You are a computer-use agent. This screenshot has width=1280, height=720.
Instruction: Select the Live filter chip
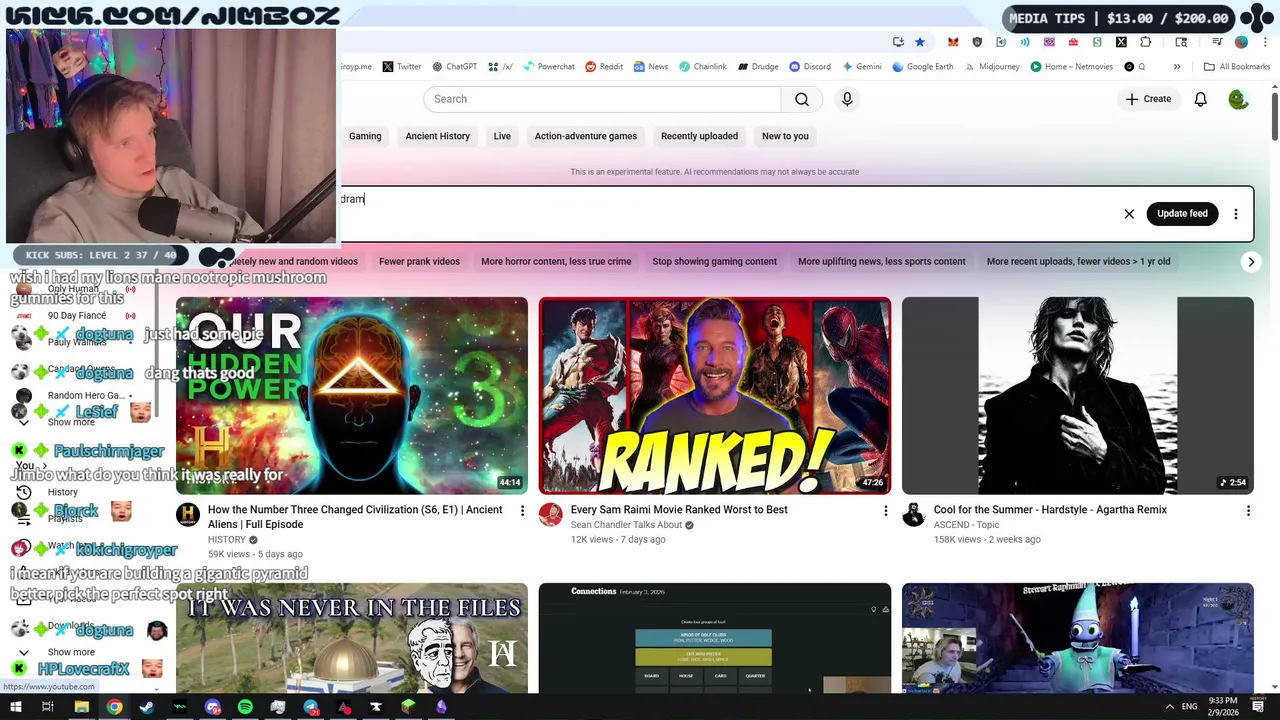tap(502, 136)
